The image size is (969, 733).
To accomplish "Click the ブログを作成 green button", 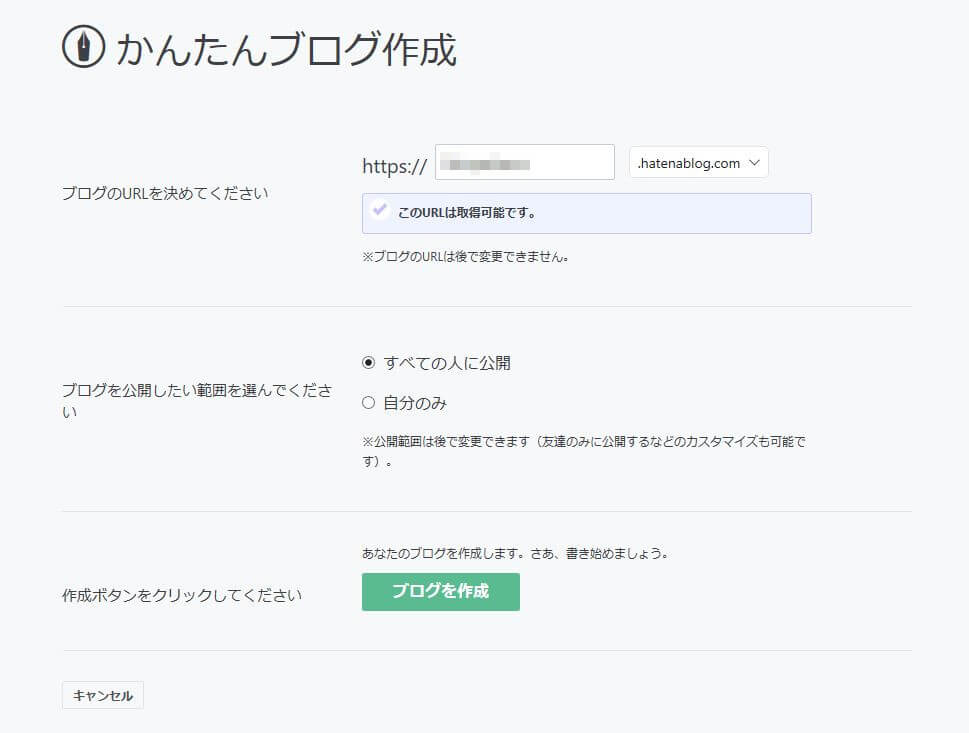I will (441, 591).
